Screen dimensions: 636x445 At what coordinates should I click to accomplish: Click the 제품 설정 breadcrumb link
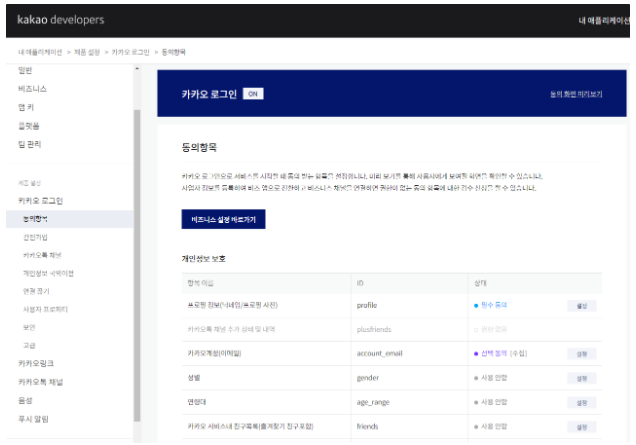[87, 52]
